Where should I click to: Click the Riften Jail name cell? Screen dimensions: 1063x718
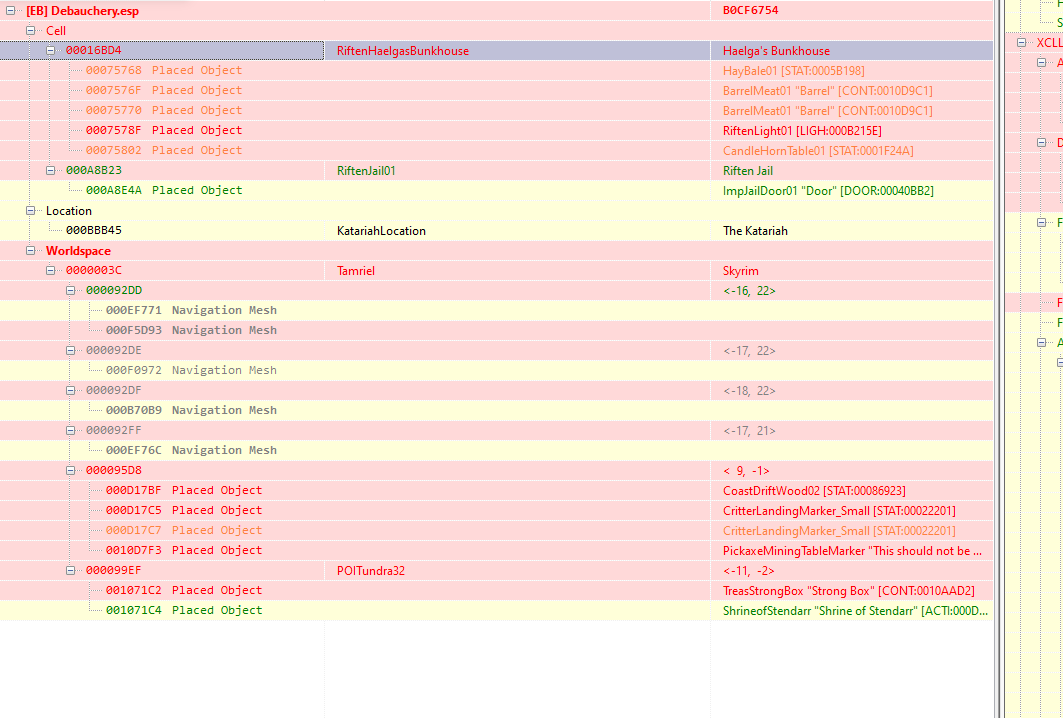(851, 171)
